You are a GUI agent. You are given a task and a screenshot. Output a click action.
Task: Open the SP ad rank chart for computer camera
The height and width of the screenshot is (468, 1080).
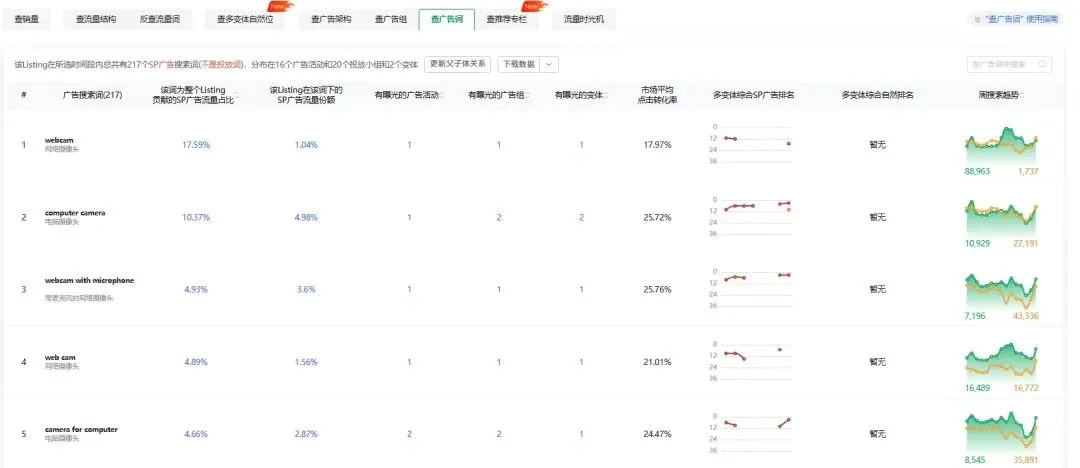[751, 216]
